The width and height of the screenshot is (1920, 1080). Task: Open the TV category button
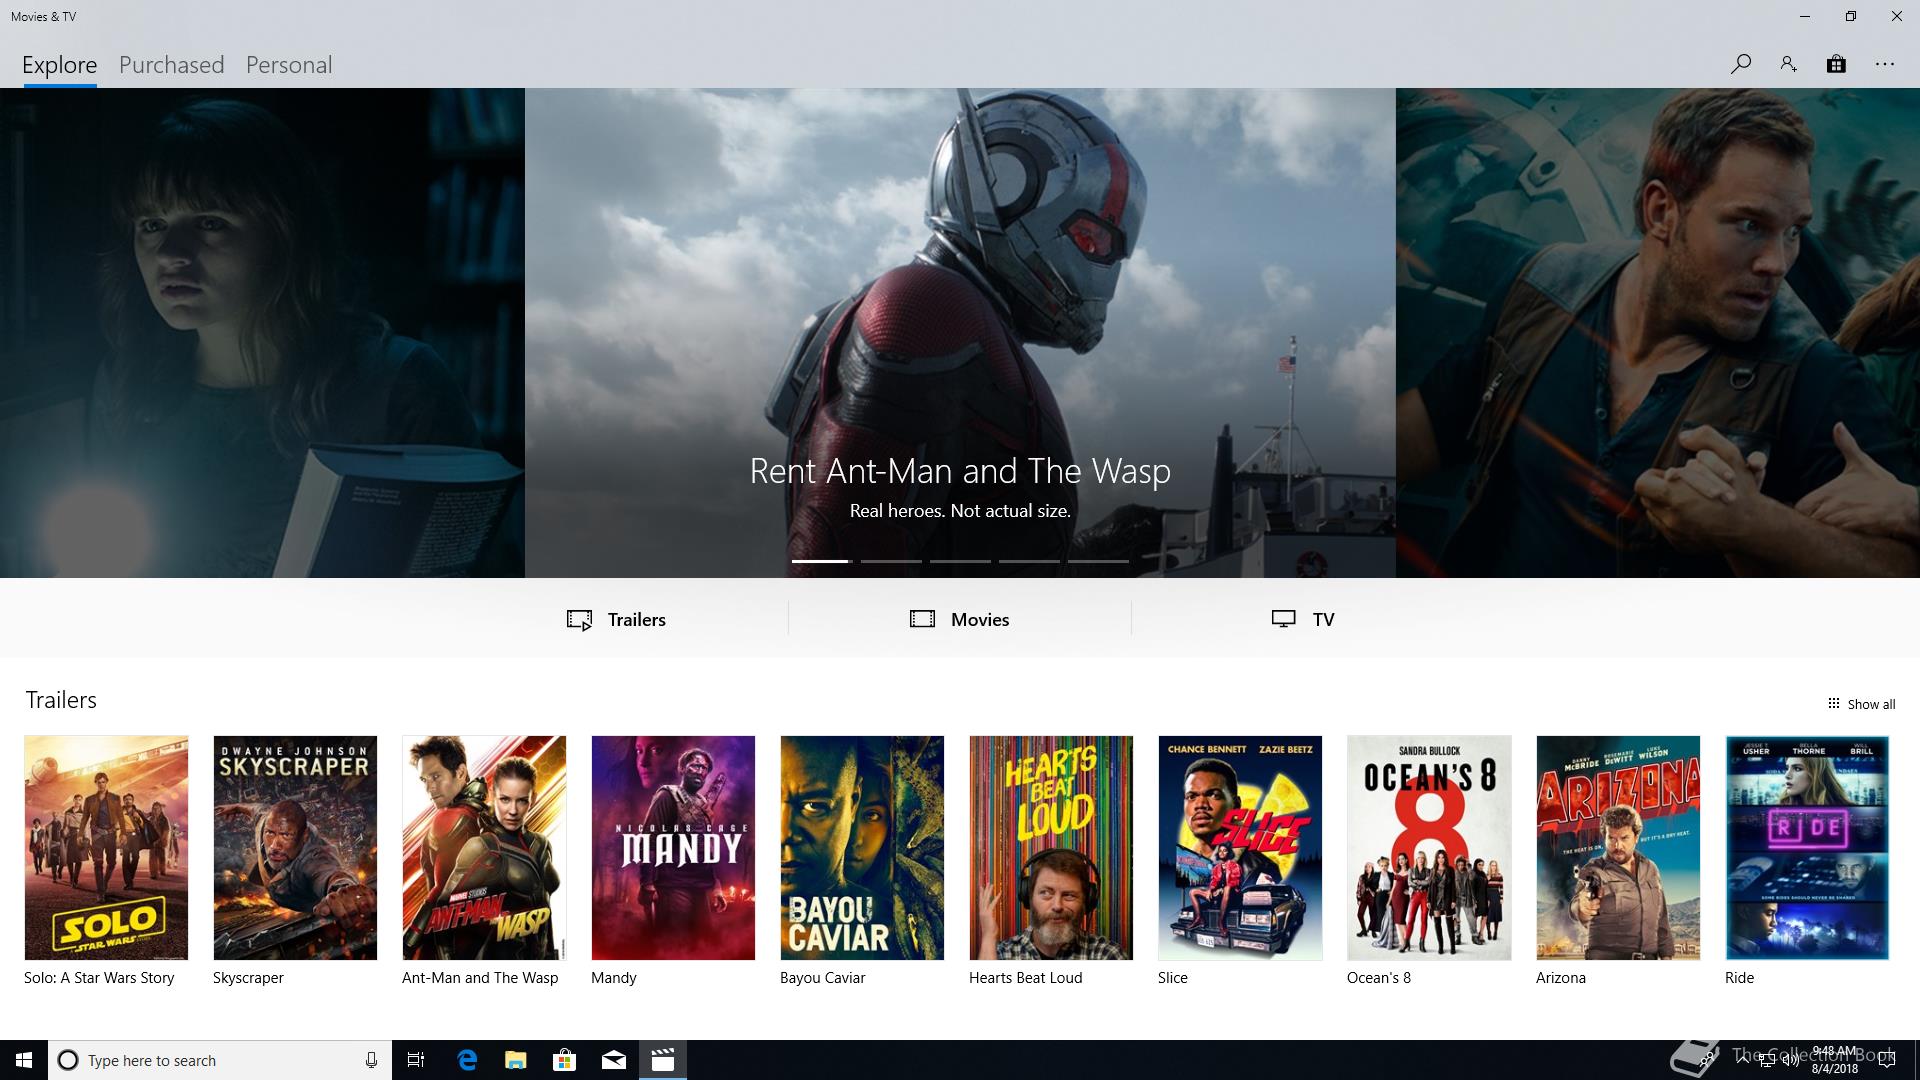pos(1303,619)
